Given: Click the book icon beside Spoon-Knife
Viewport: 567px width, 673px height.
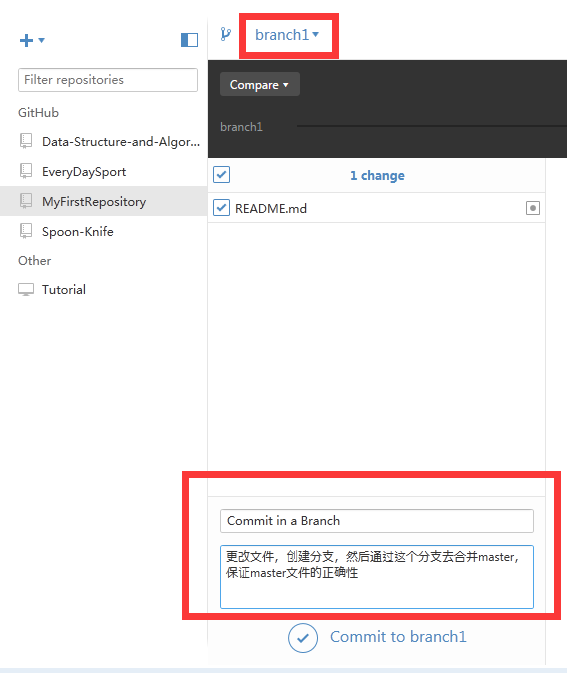Looking at the screenshot, I should click(x=26, y=231).
